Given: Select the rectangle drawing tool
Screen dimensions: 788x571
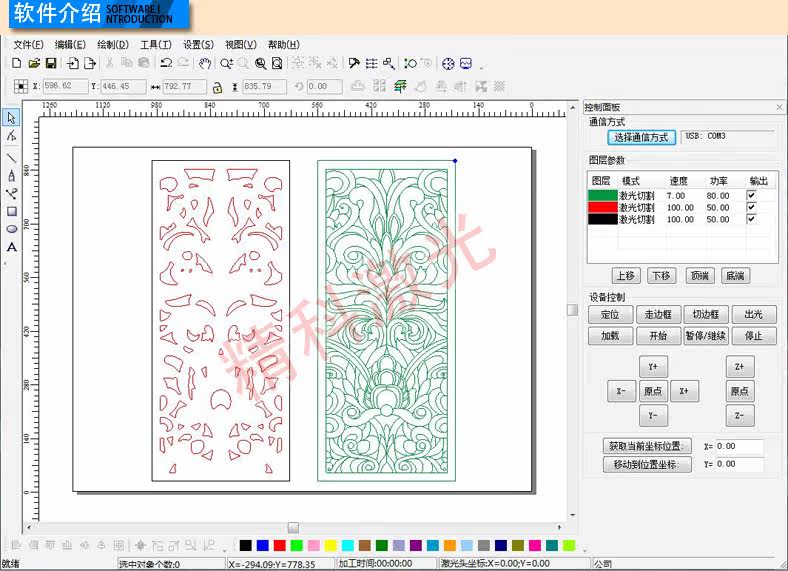Looking at the screenshot, I should 12,212.
